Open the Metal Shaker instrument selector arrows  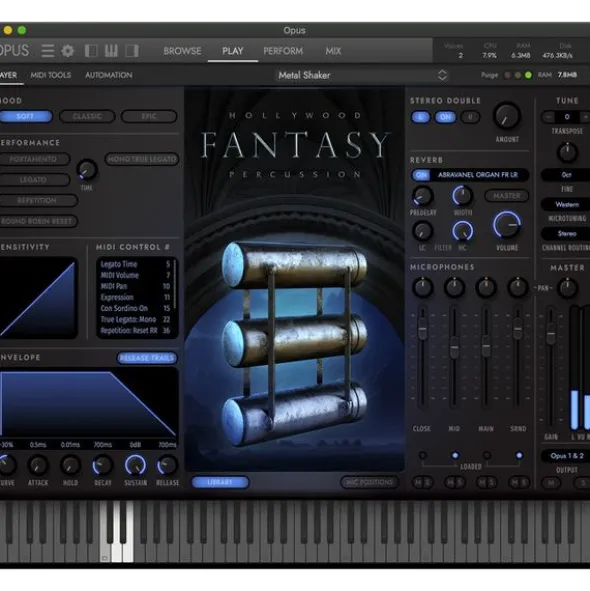coord(442,75)
